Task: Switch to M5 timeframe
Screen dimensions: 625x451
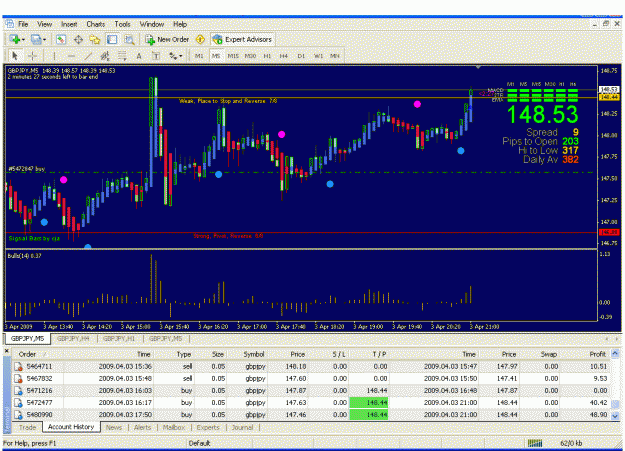Action: (x=216, y=56)
